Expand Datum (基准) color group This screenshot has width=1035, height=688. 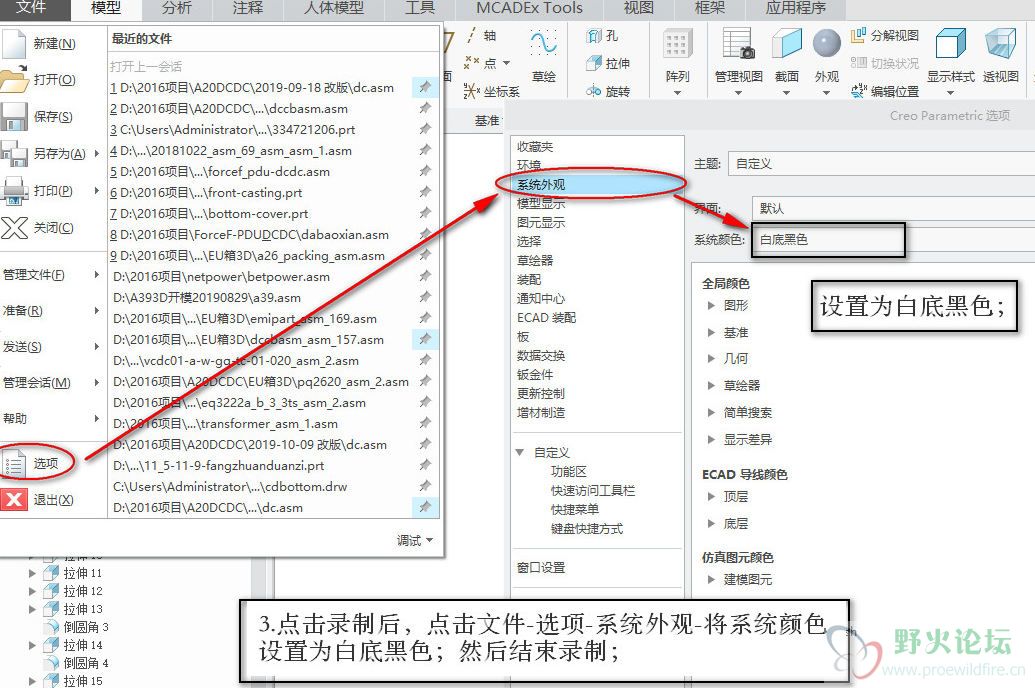coord(711,333)
